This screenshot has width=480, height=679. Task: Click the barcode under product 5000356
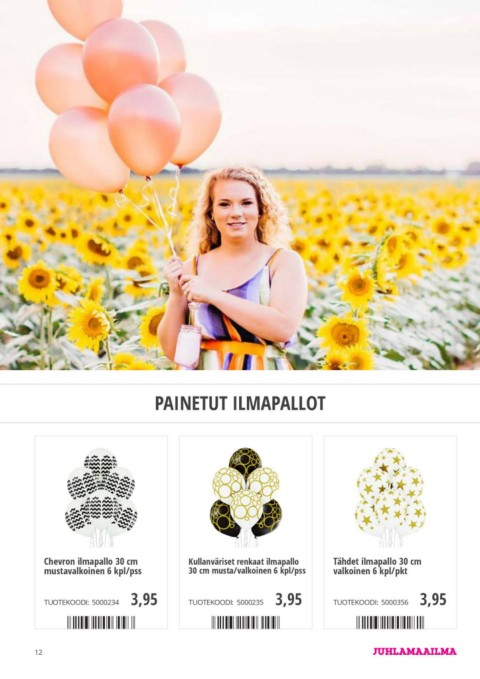tap(390, 622)
